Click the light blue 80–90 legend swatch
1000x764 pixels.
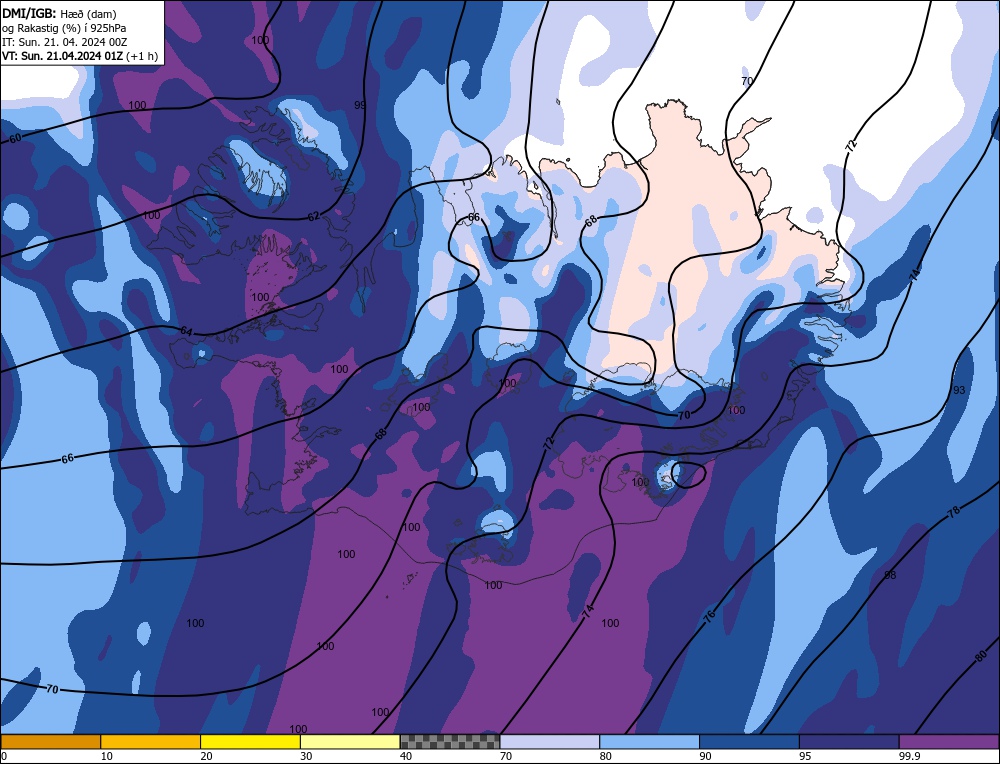[x=649, y=742]
